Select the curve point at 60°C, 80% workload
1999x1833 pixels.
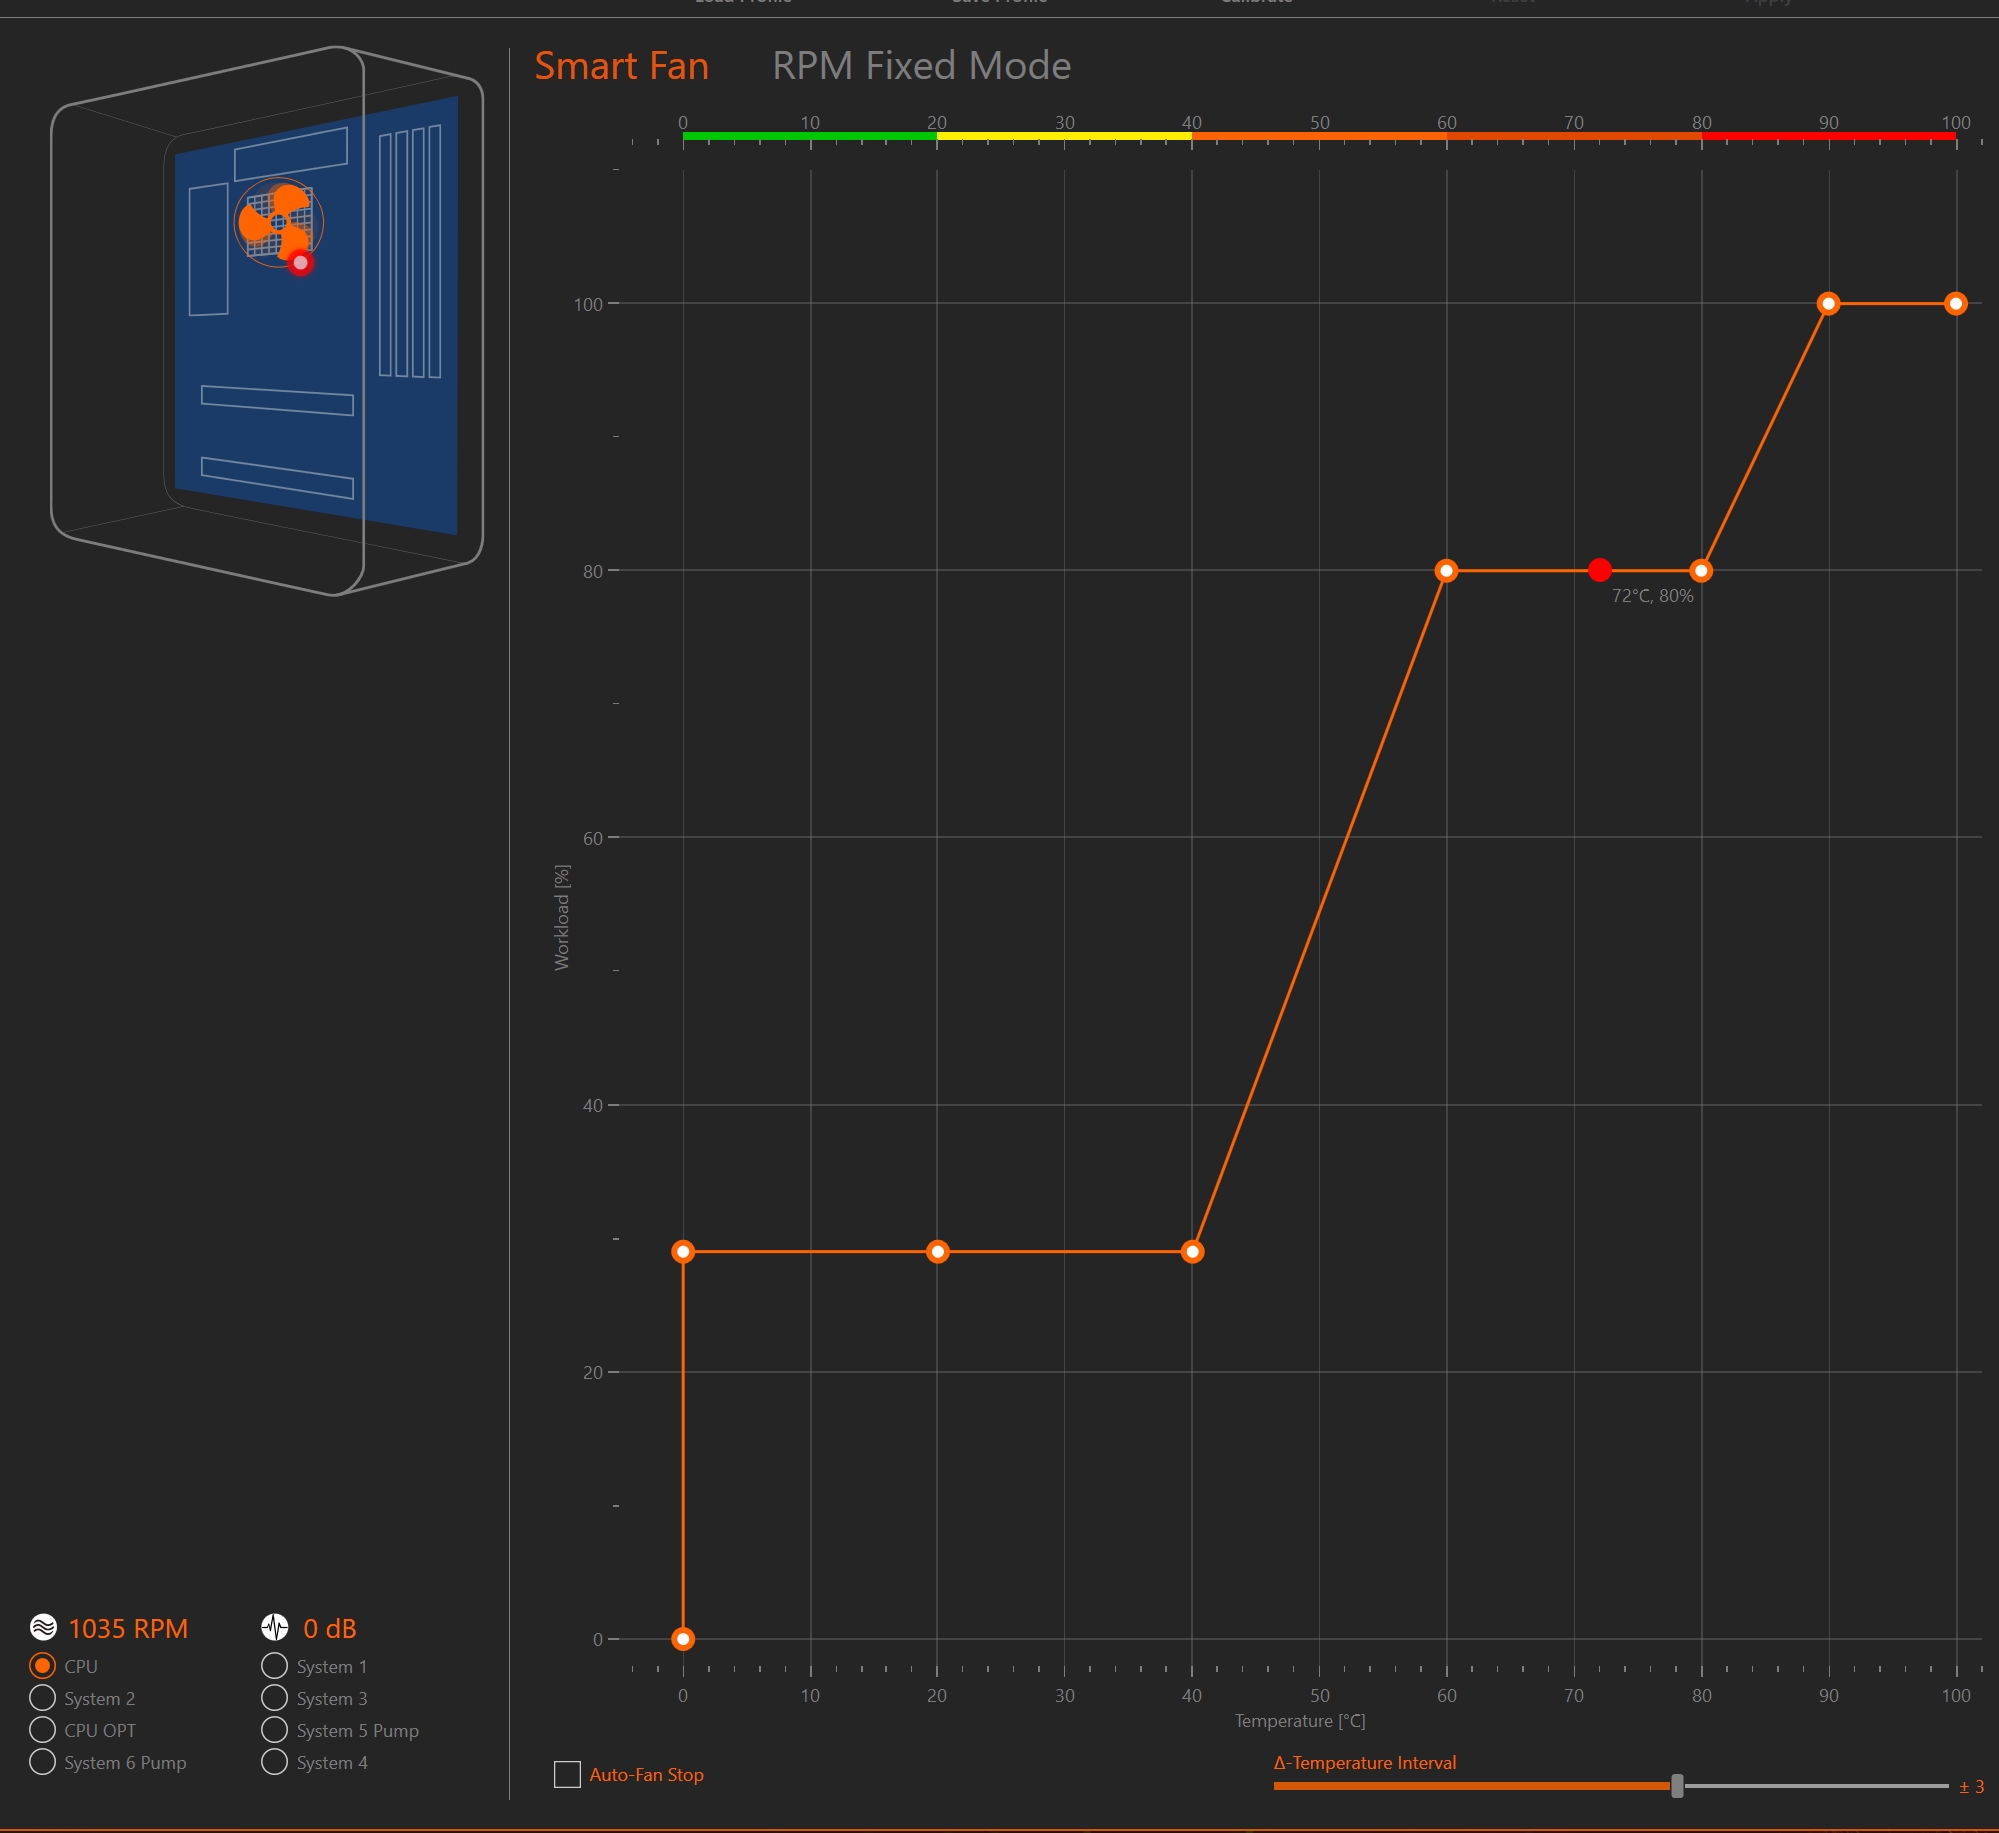pos(1446,571)
